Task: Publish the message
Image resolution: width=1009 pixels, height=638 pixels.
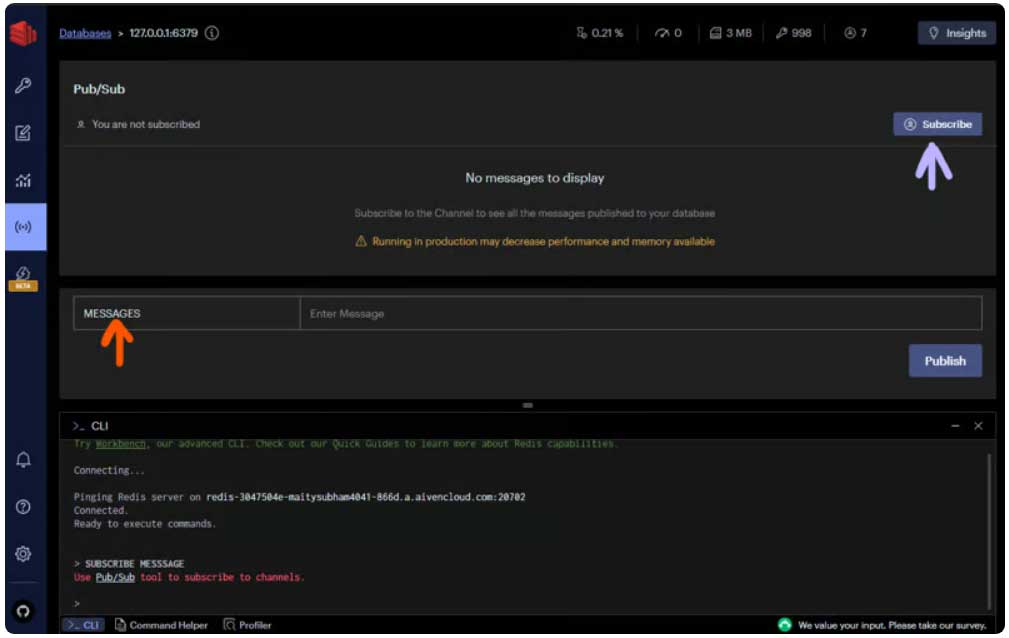Action: tap(944, 360)
